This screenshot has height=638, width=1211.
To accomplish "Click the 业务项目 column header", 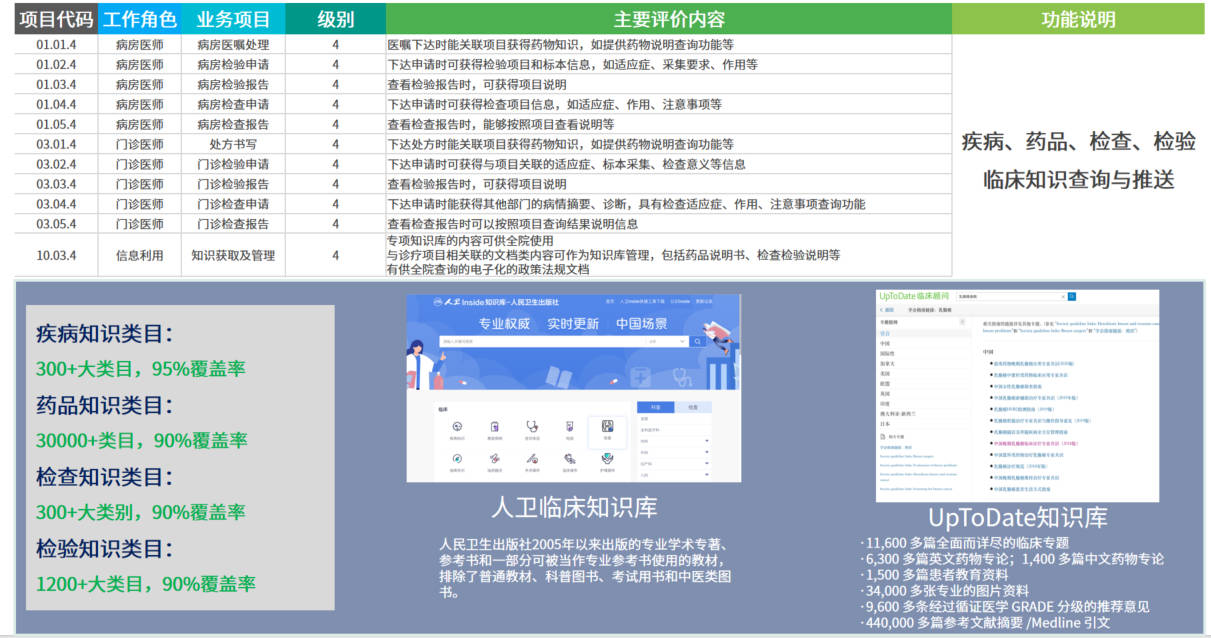I will tap(233, 19).
